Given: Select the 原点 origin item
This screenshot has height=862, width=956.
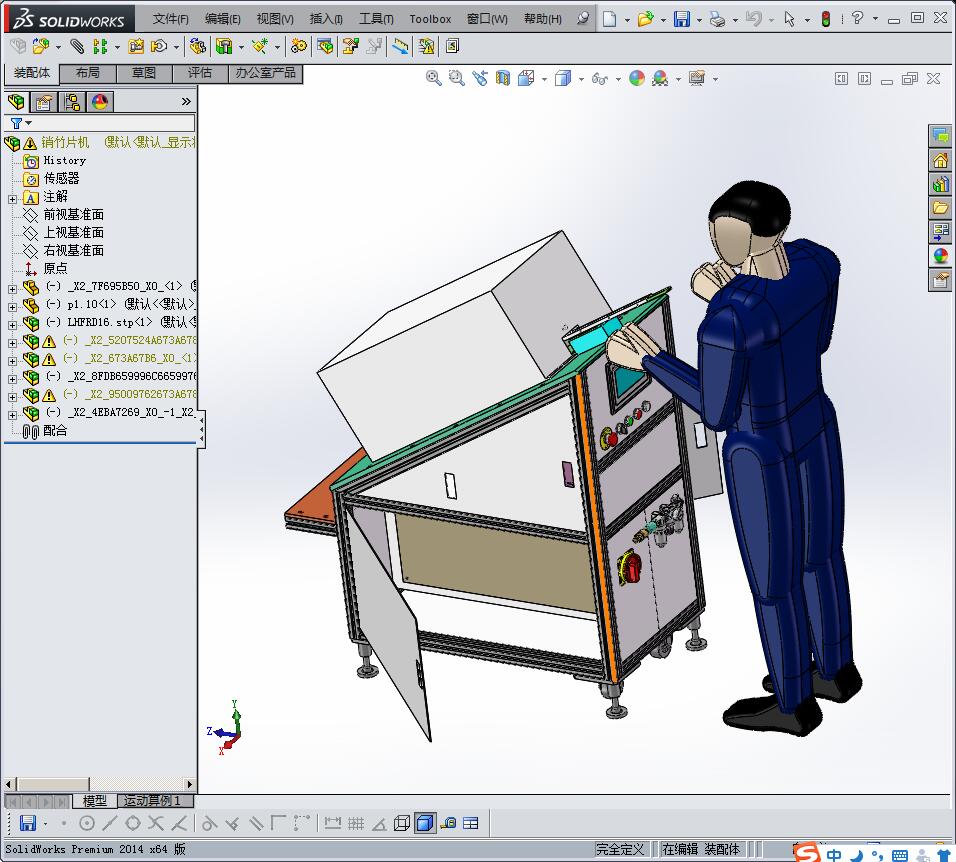Looking at the screenshot, I should [x=55, y=268].
